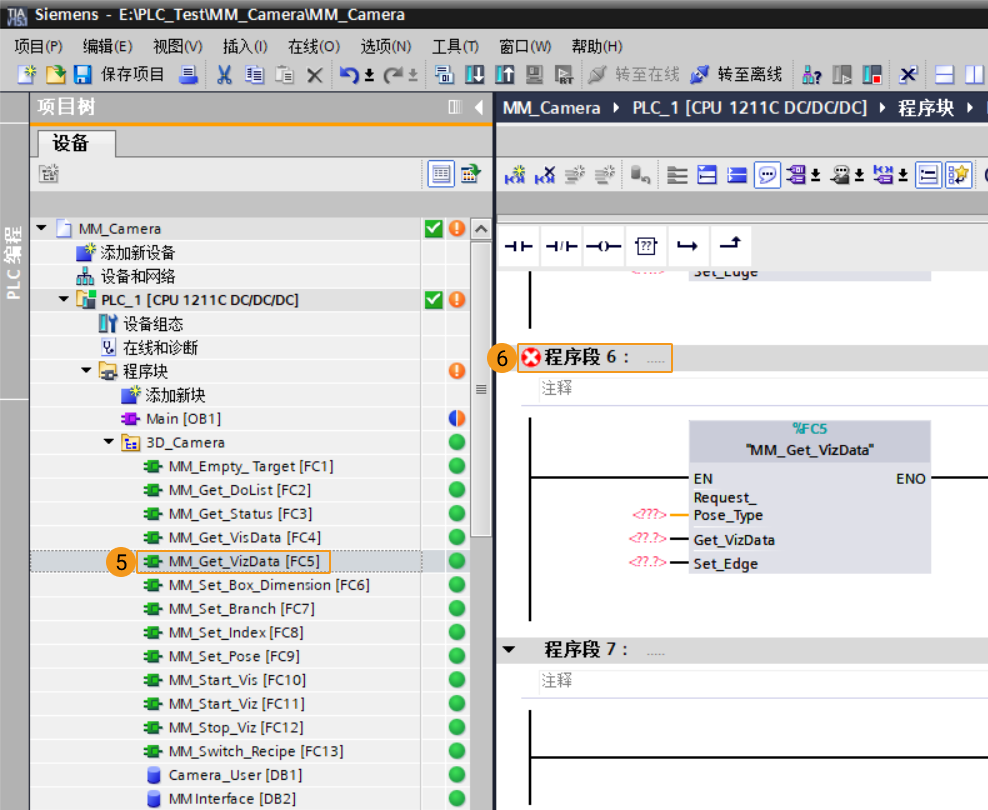Split editor space horizontally icon

click(944, 75)
